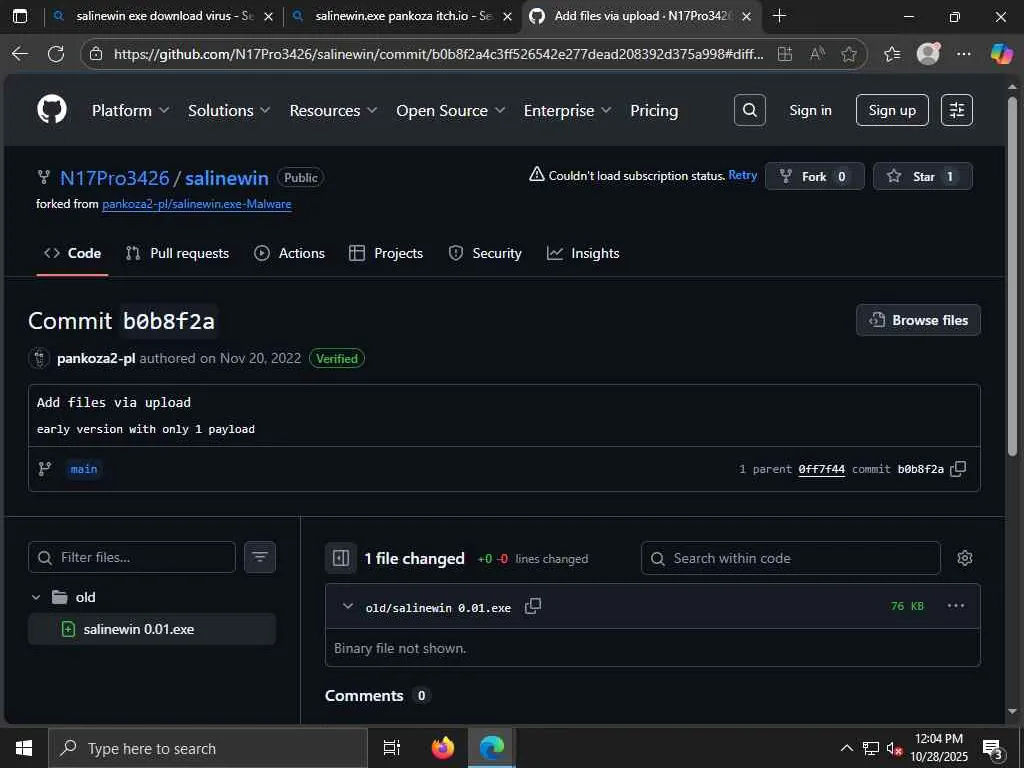Click the Windows taskbar search box

click(x=208, y=748)
